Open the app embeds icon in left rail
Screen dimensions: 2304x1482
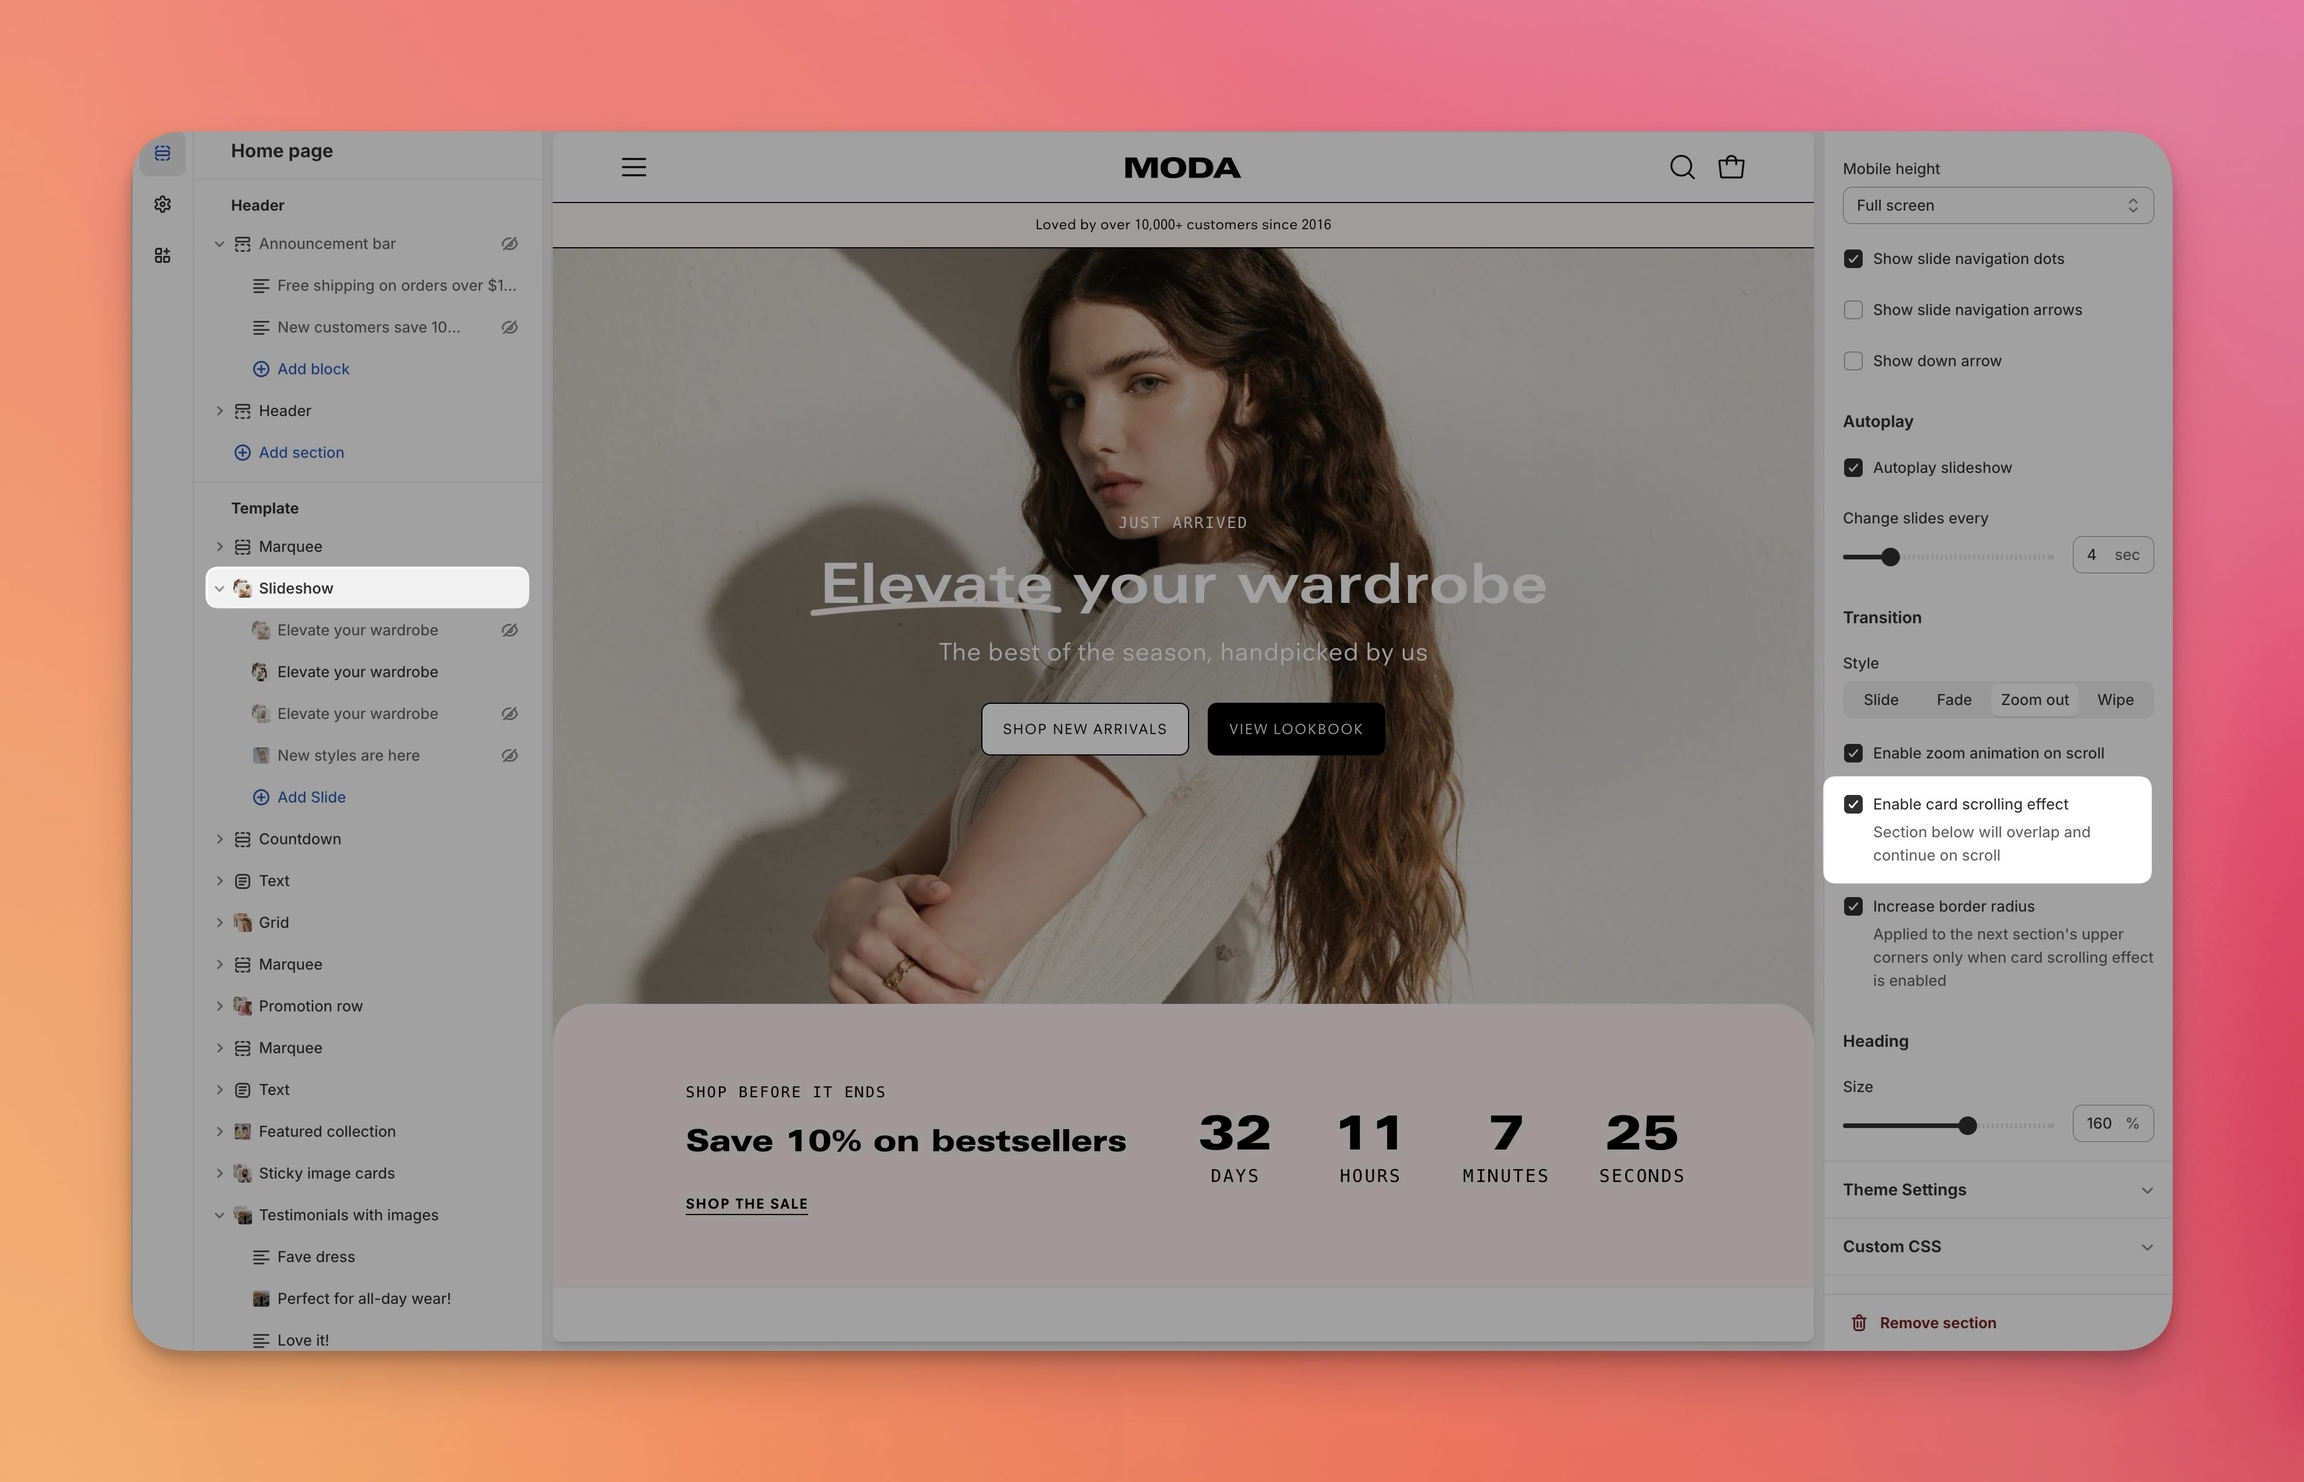[x=162, y=256]
